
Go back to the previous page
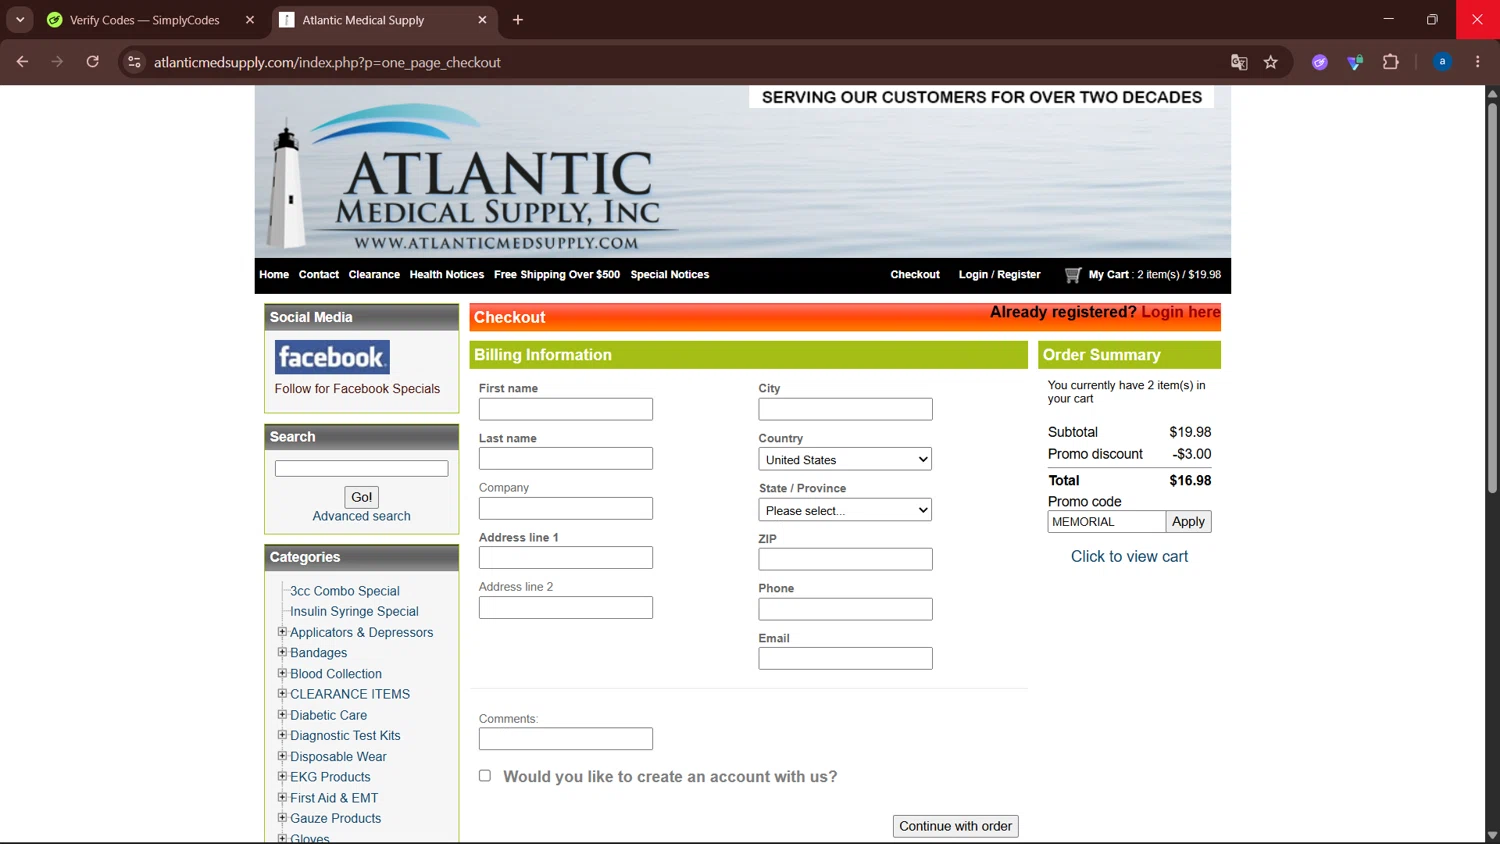(x=22, y=62)
